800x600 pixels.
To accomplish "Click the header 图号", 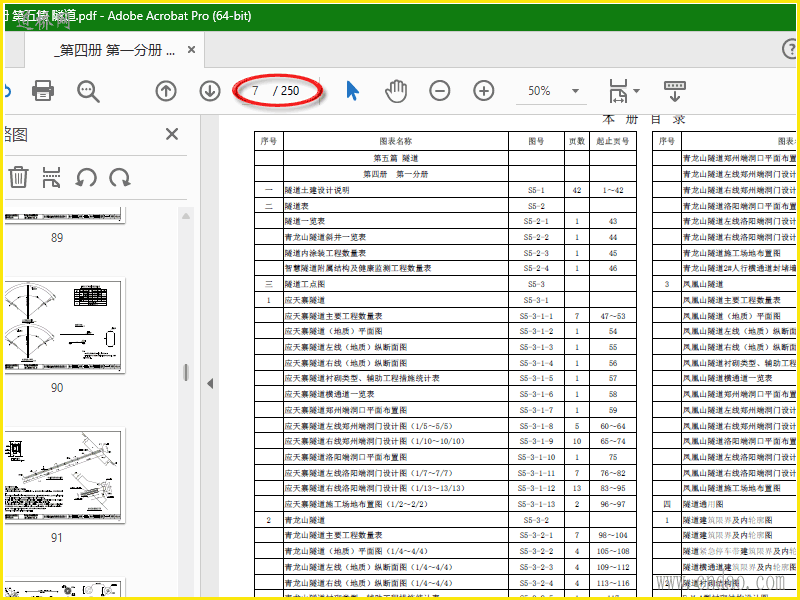I will 536,141.
